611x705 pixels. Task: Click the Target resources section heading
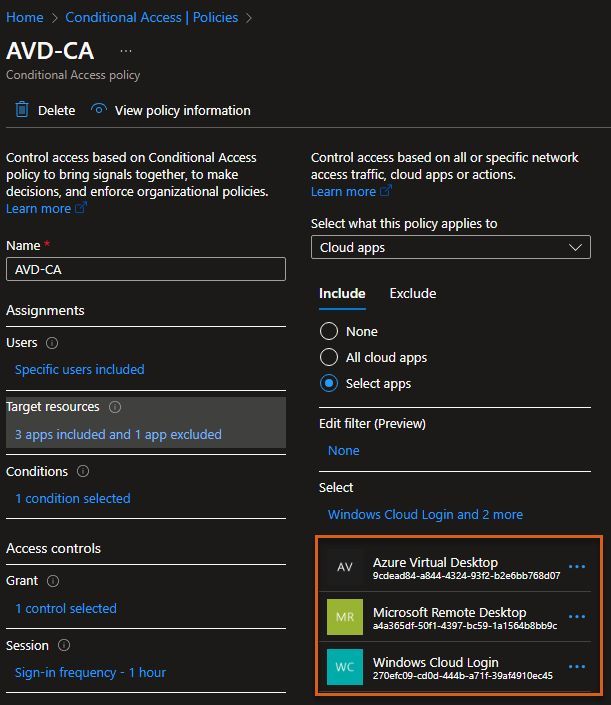[x=53, y=407]
